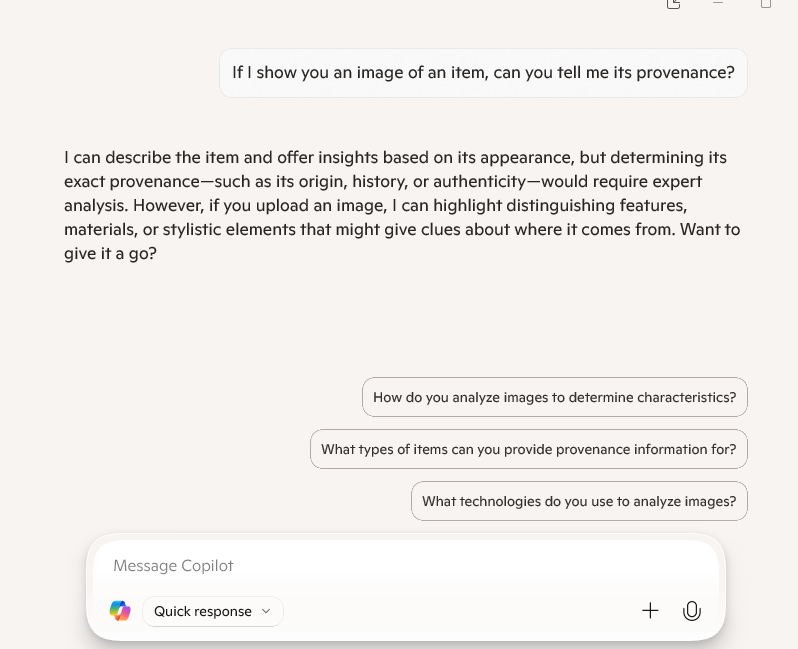This screenshot has height=649, width=798.
Task: Click the Copilot logo in the composer
Action: pos(120,611)
